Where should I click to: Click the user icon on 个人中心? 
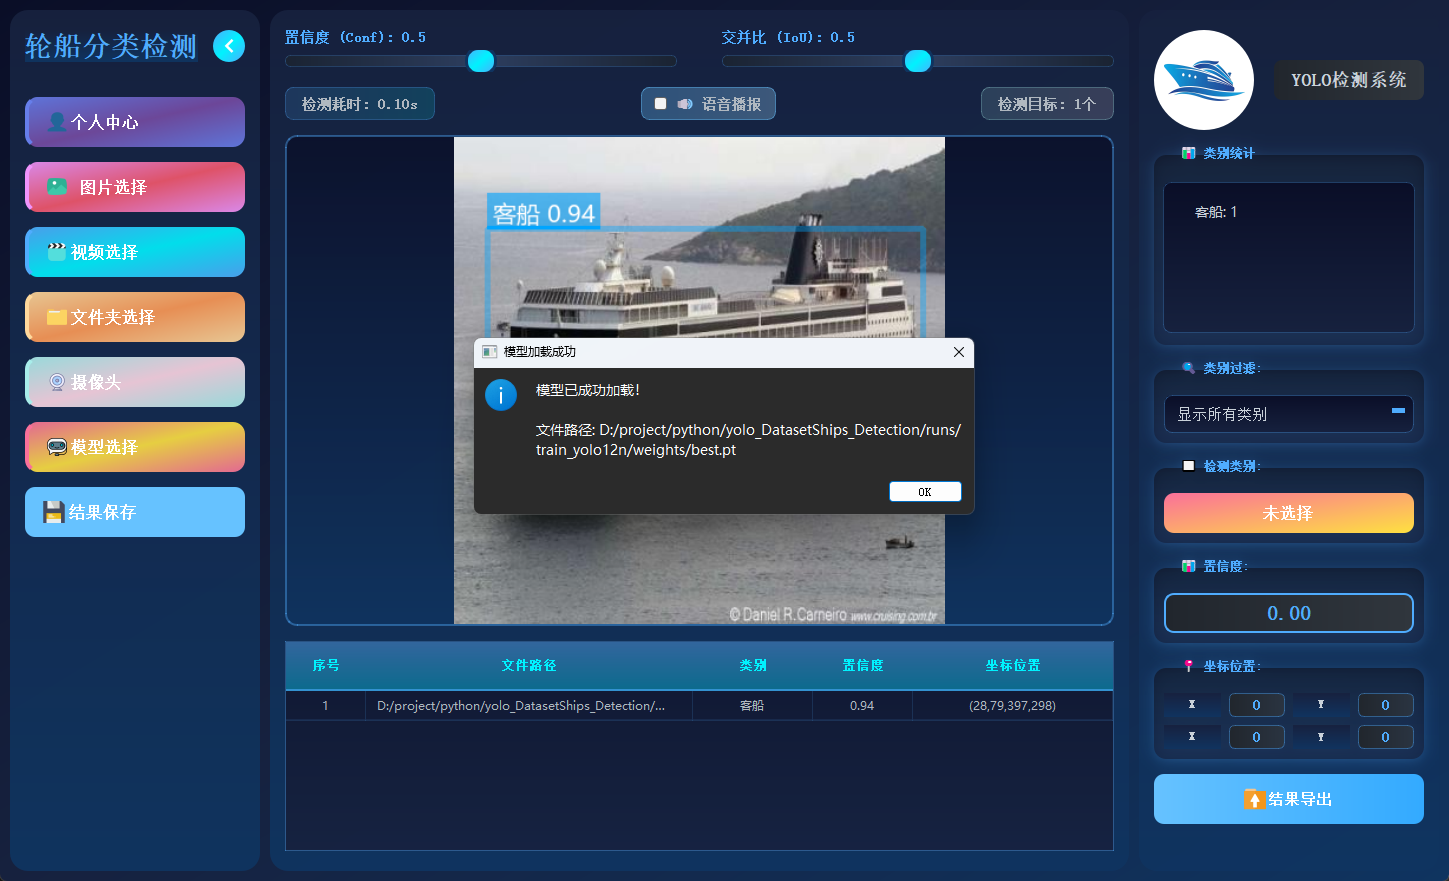(57, 122)
